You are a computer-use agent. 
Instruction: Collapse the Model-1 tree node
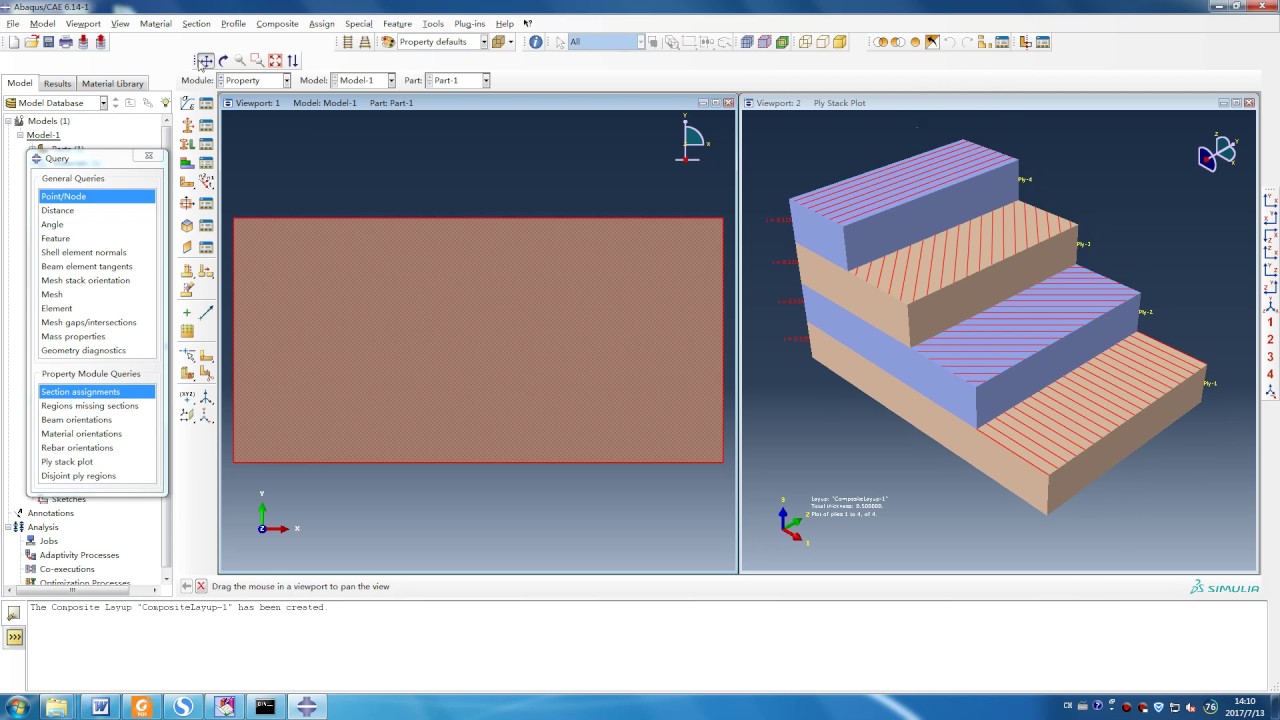(19, 135)
